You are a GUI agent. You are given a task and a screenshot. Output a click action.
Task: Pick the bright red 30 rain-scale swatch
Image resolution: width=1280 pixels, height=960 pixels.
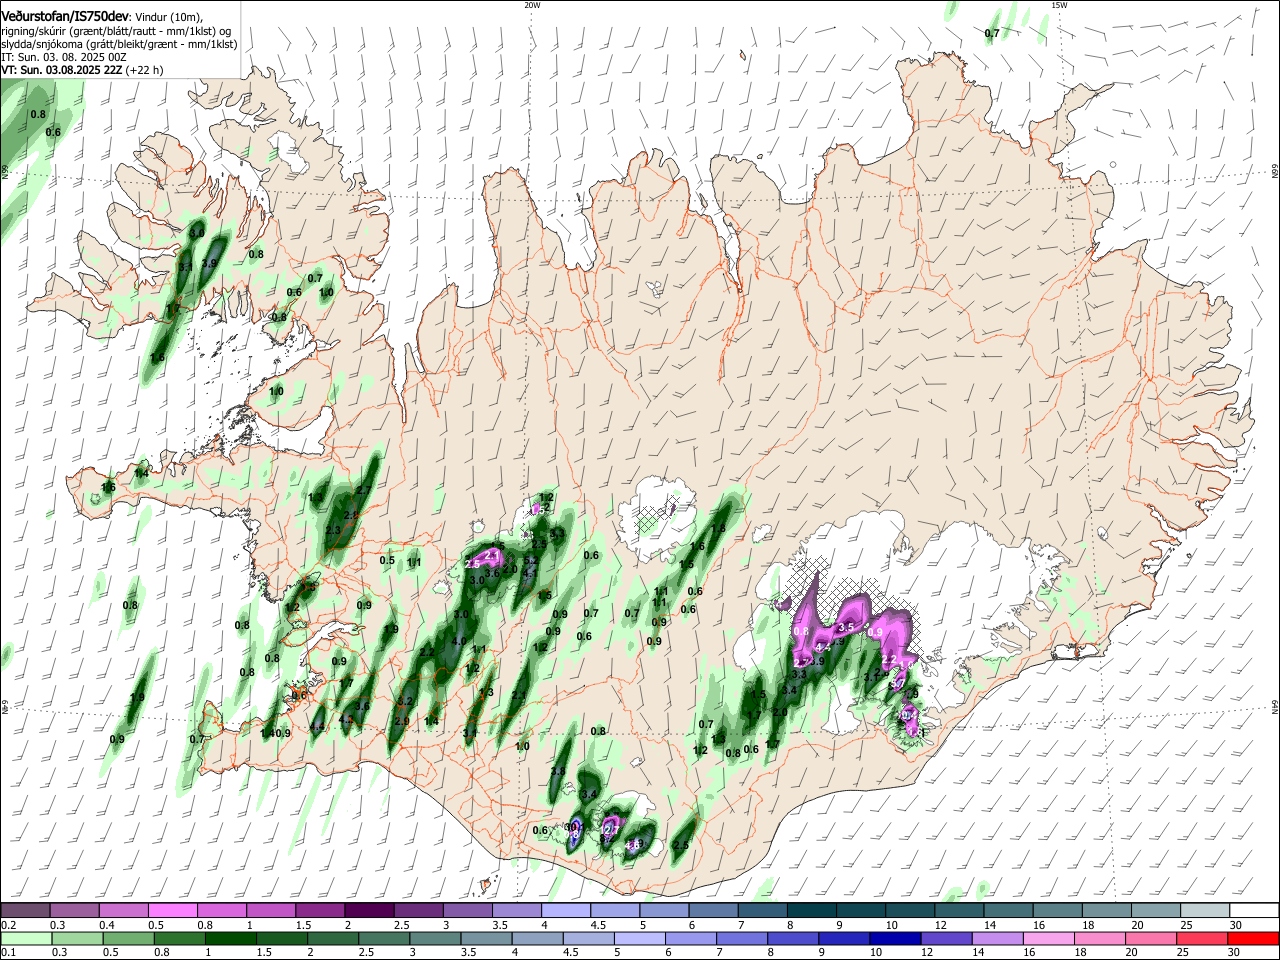click(x=1252, y=939)
